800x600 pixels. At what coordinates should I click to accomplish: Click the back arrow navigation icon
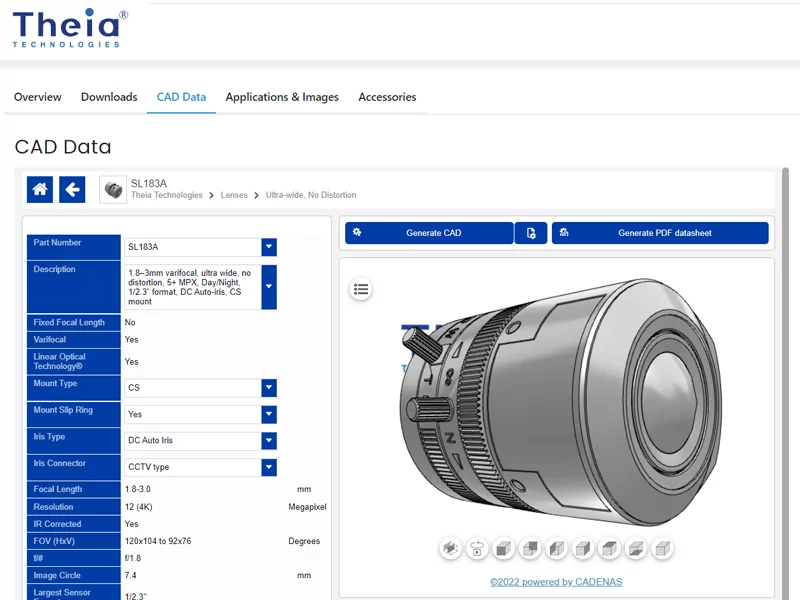(x=72, y=189)
